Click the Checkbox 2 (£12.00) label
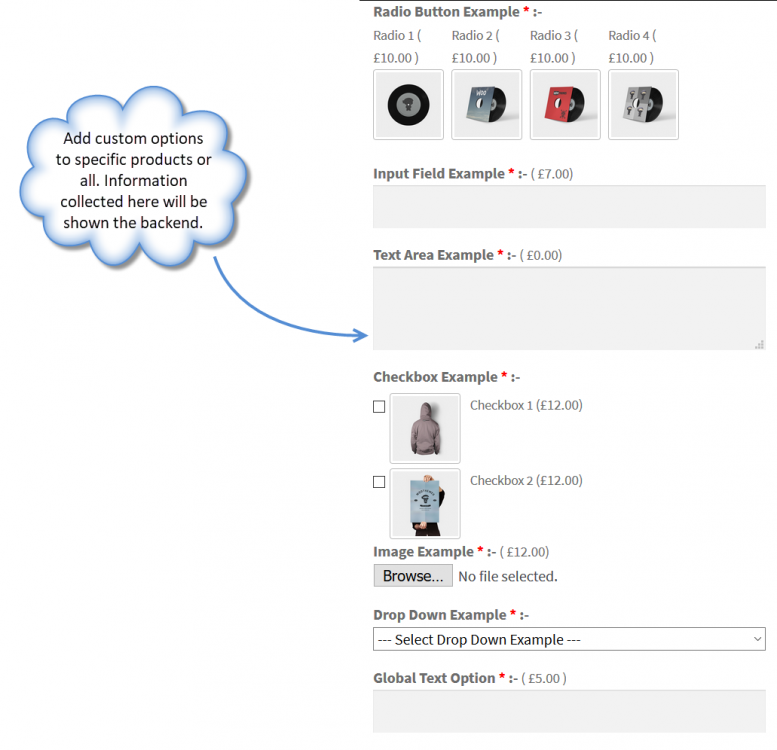This screenshot has height=750, width=777. point(526,481)
